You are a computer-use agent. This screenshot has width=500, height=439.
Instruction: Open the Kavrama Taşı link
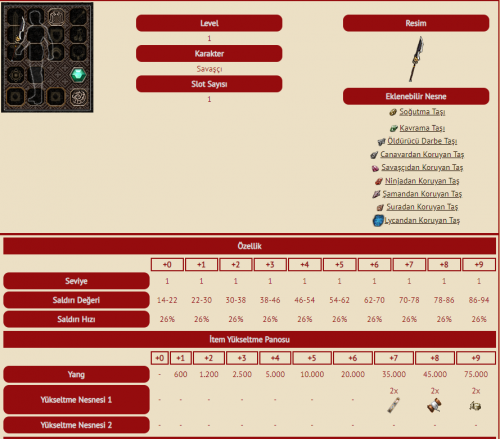(422, 128)
